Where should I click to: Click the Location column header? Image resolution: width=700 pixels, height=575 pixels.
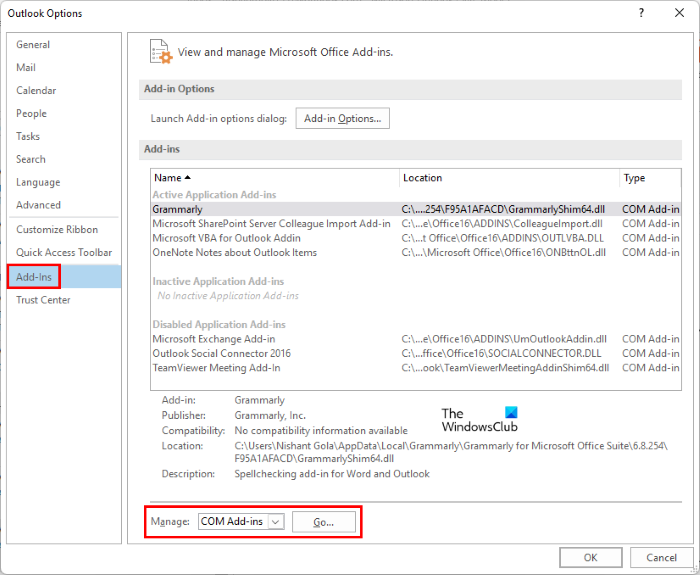(508, 178)
